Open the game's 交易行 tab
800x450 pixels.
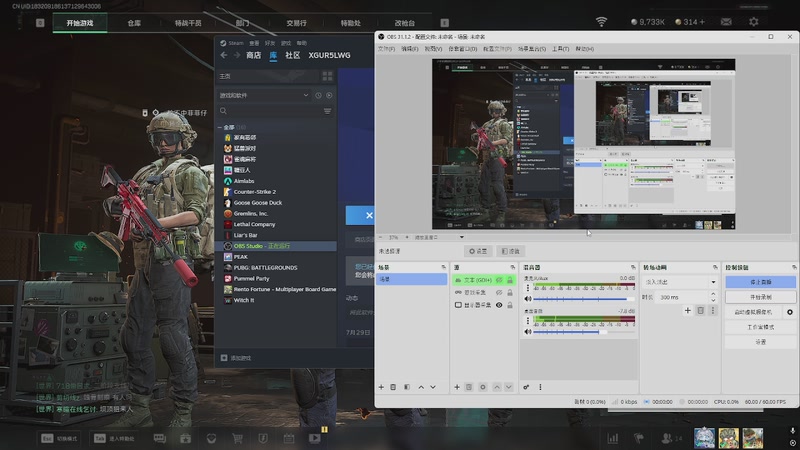(x=296, y=23)
